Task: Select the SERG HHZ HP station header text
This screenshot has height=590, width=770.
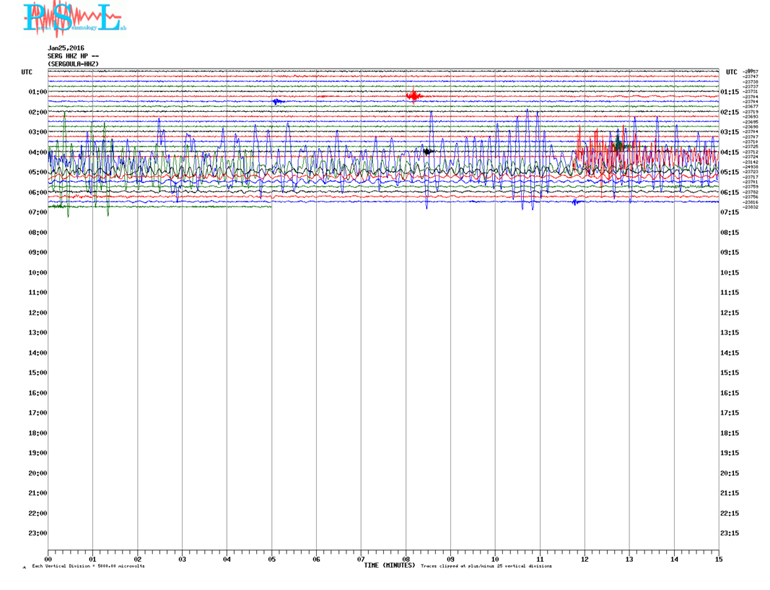Action: click(72, 55)
